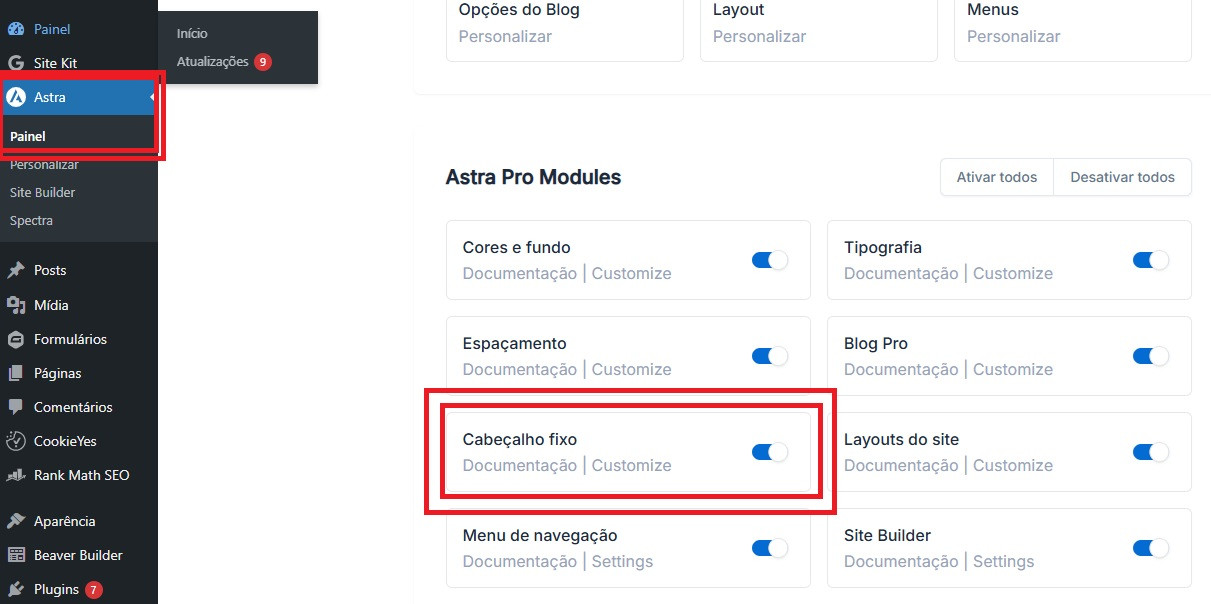
Task: Collapse the Astra menu arrow
Action: (152, 97)
